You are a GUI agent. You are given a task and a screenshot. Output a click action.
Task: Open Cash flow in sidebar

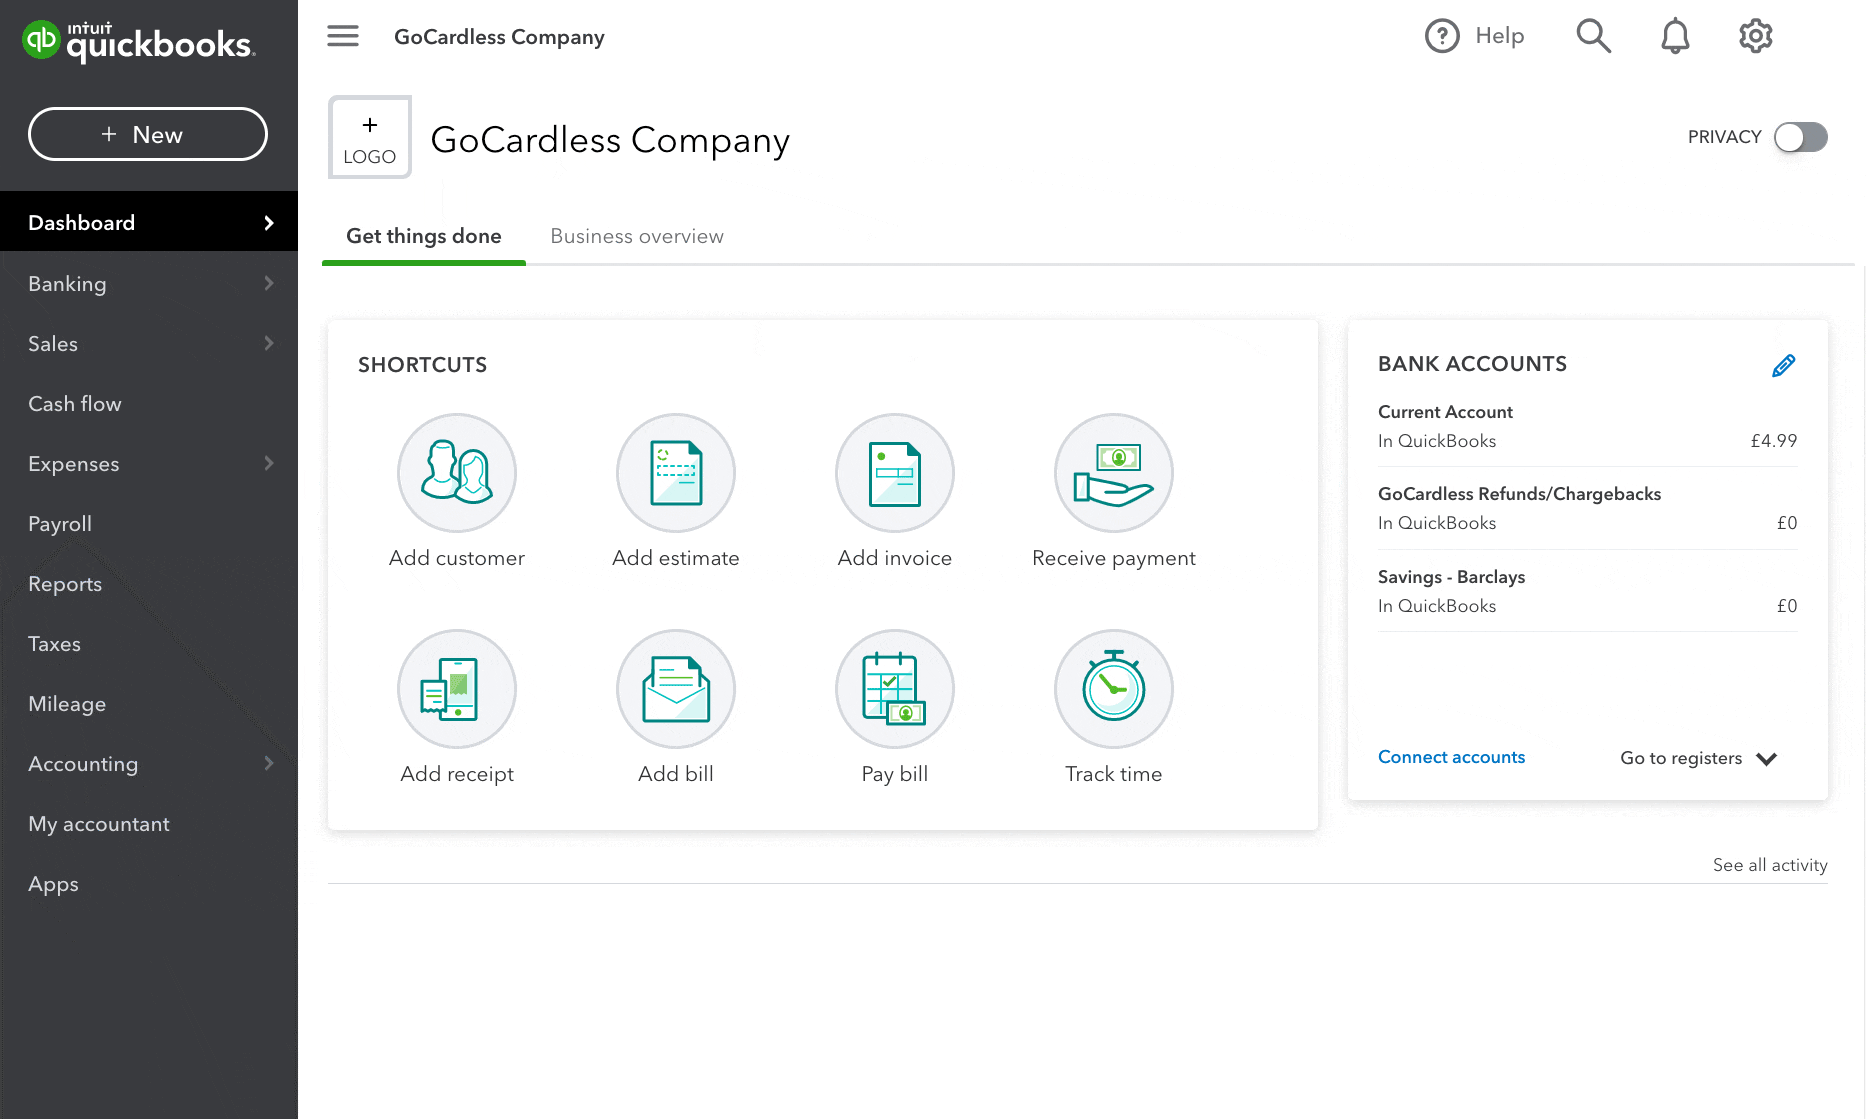pyautogui.click(x=149, y=404)
